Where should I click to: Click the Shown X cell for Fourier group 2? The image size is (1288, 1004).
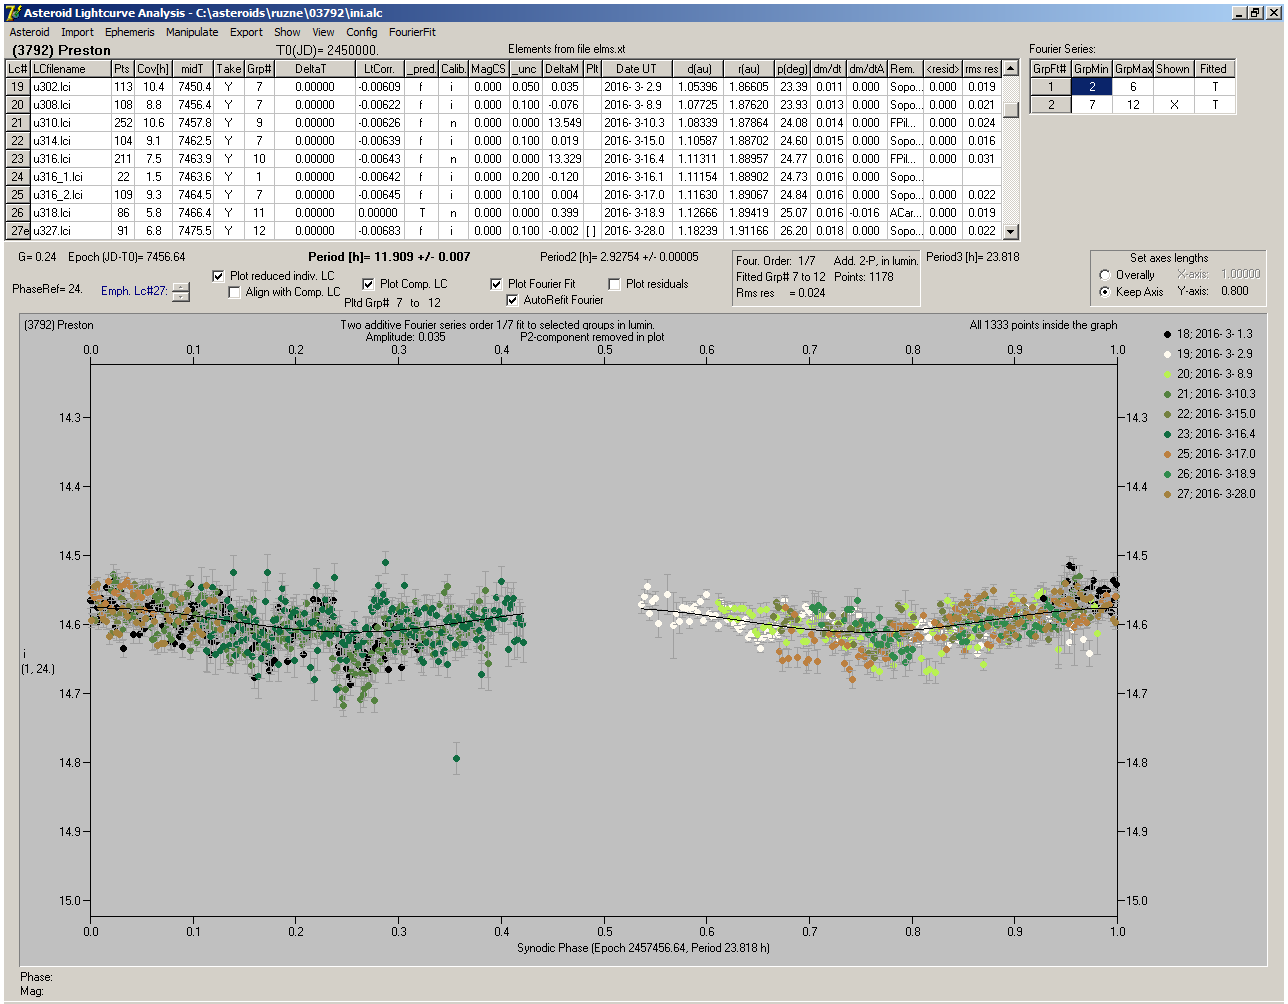point(1173,105)
